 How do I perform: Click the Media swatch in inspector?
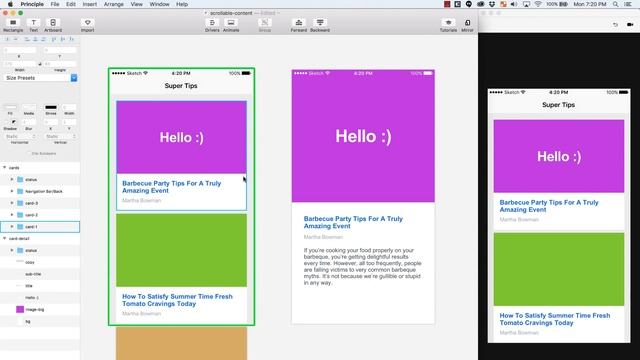(x=29, y=107)
